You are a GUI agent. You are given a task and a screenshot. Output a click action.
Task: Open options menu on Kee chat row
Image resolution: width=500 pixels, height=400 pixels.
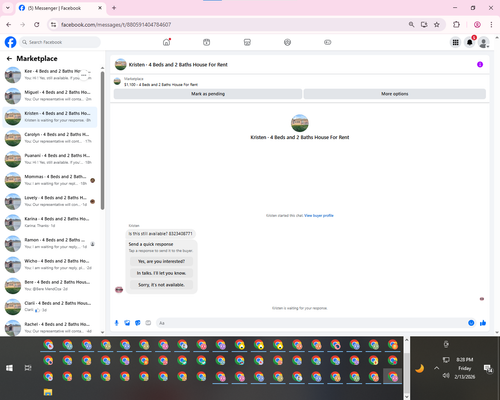pyautogui.click(x=84, y=75)
